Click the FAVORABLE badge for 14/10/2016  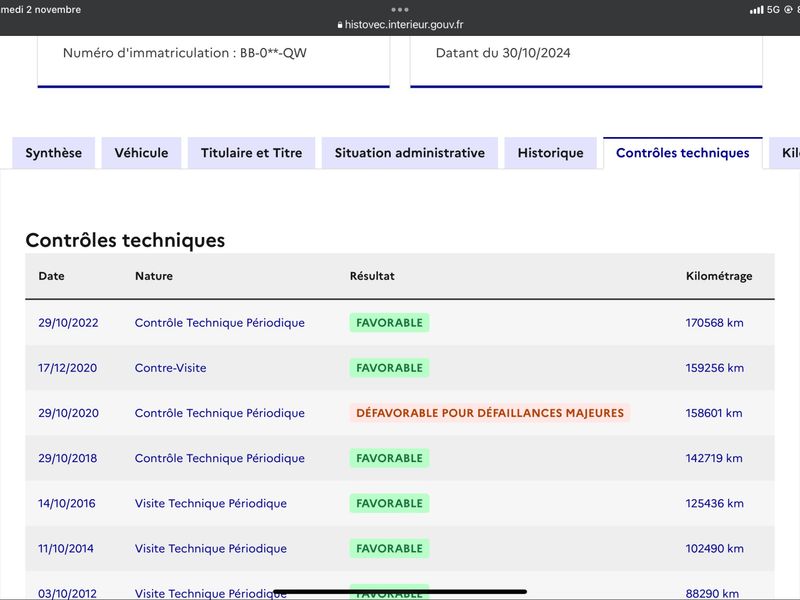pyautogui.click(x=389, y=504)
